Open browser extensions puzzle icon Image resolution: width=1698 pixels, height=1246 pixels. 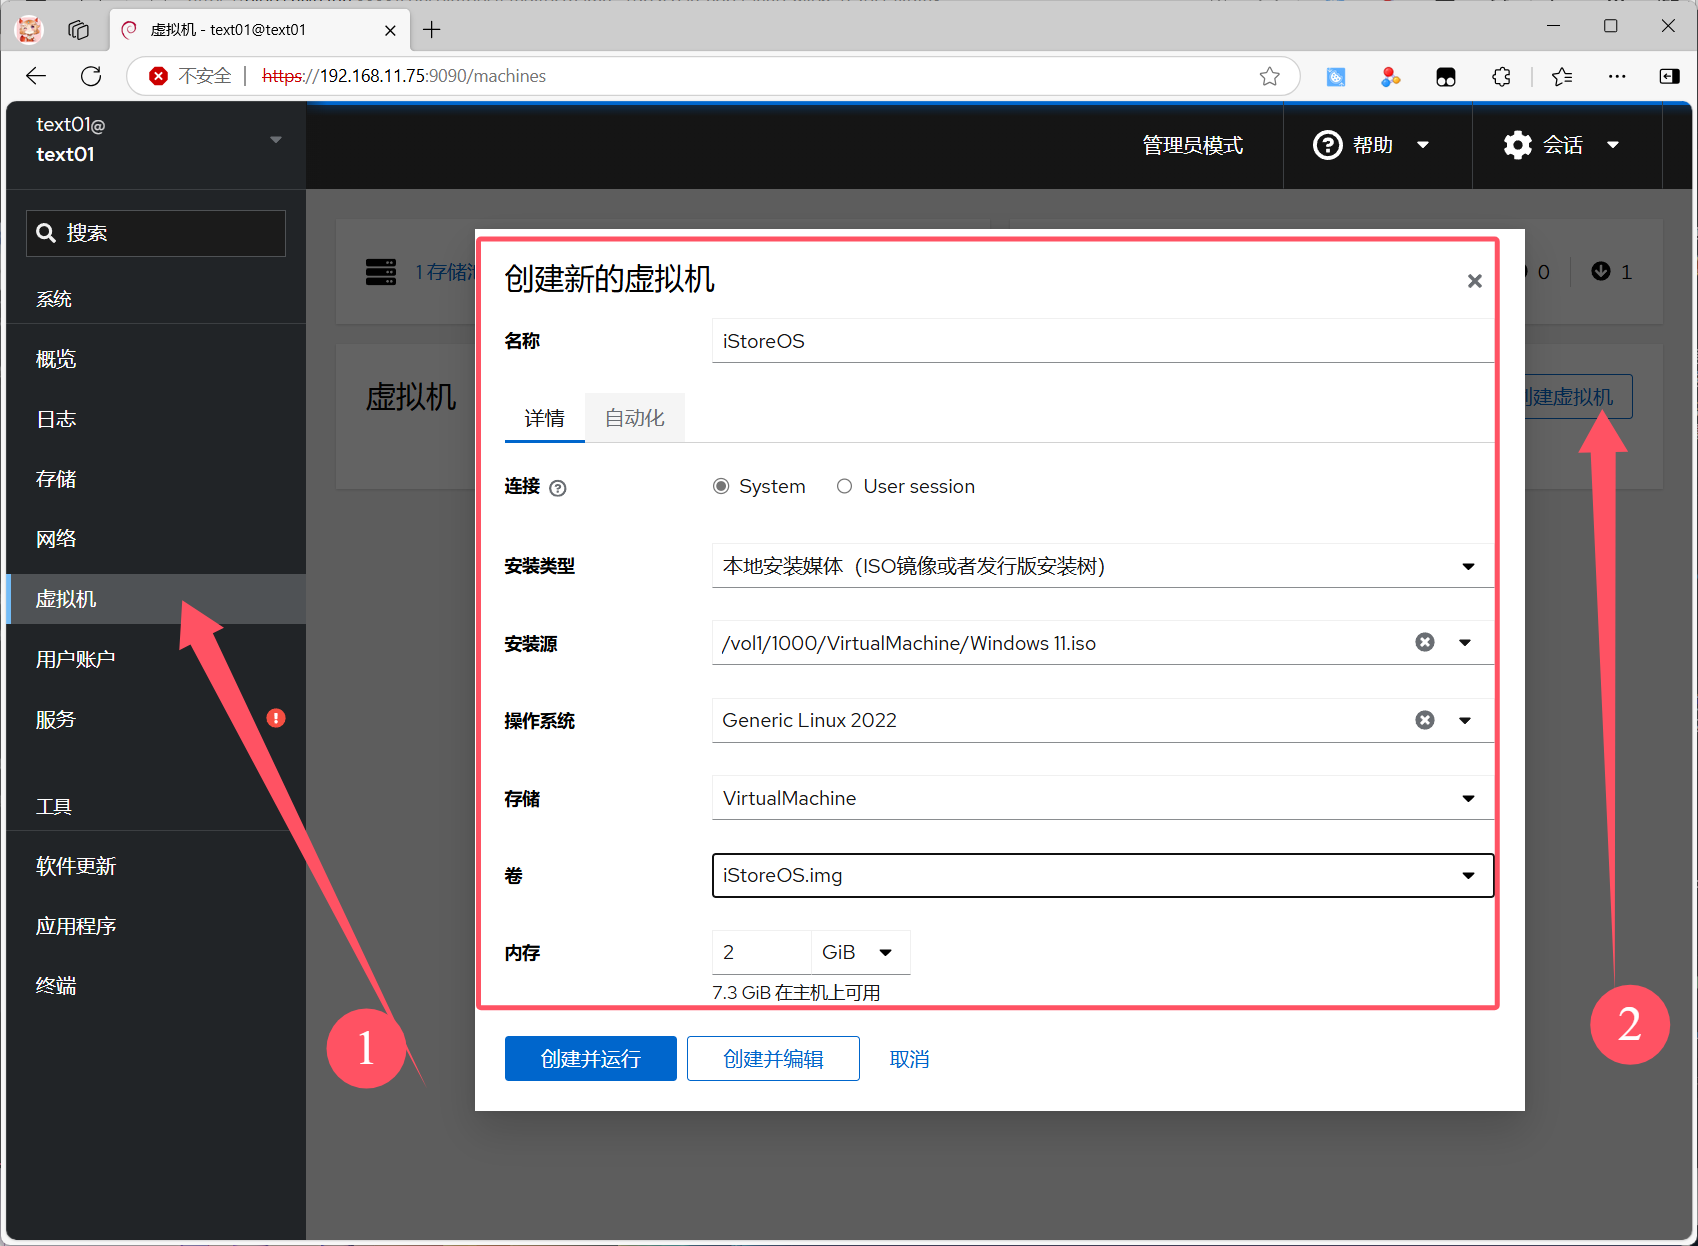1501,76
